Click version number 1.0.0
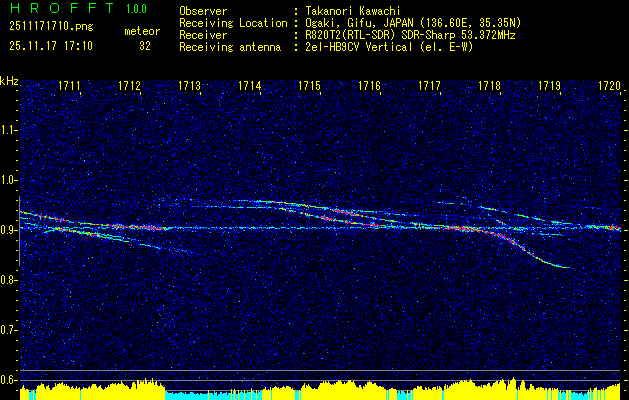Viewport: 629px width, 400px height. coord(136,9)
